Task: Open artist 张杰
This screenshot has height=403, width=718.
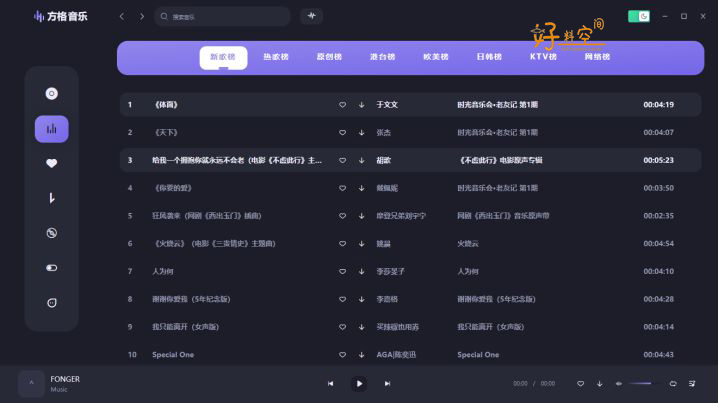Action: pos(384,133)
